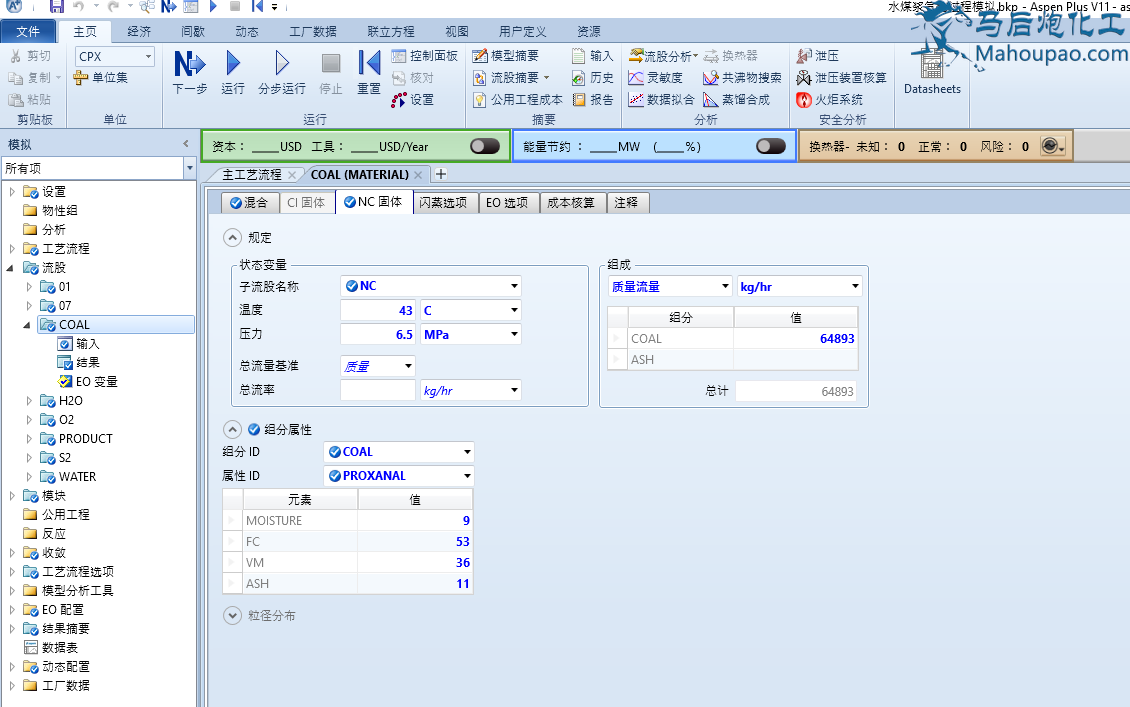This screenshot has width=1130, height=707.
Task: Open the 所有项 filter dropdown
Action: point(190,168)
